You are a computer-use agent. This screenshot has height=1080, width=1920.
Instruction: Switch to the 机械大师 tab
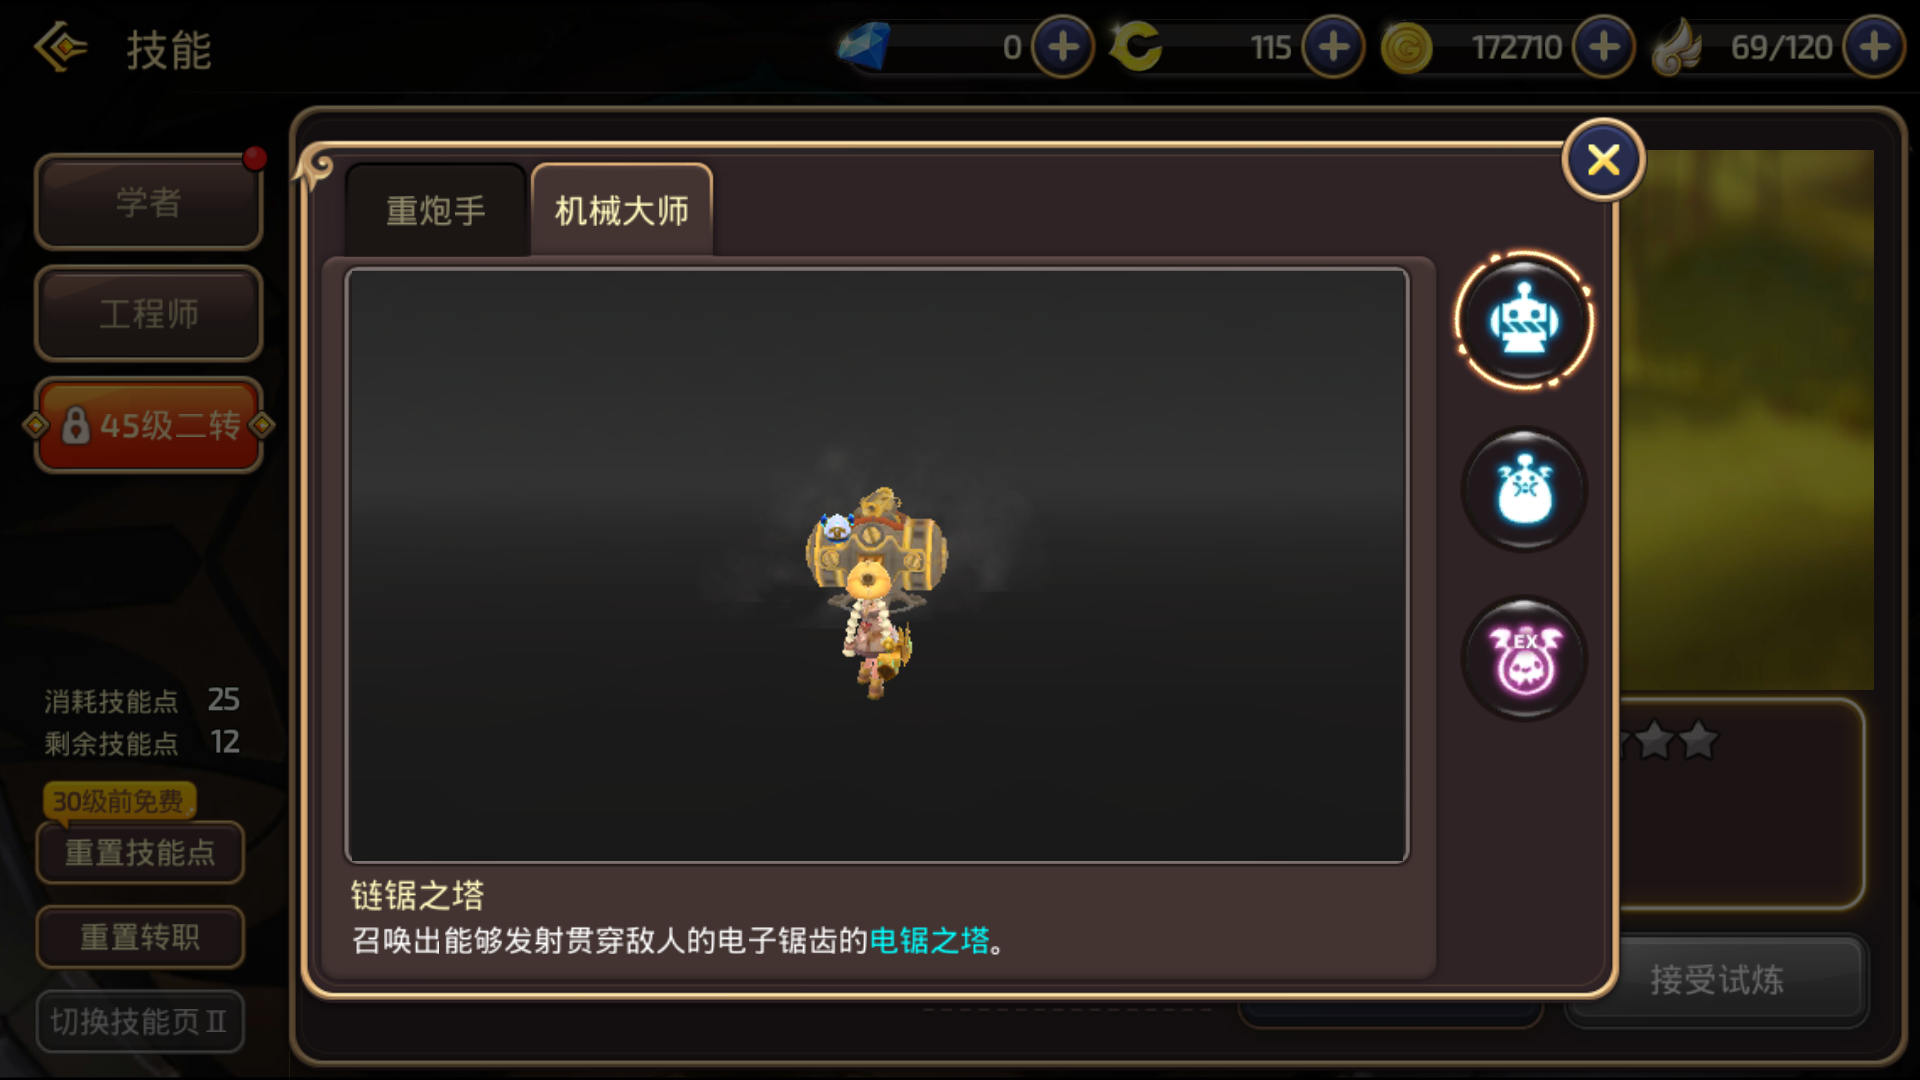(x=621, y=210)
